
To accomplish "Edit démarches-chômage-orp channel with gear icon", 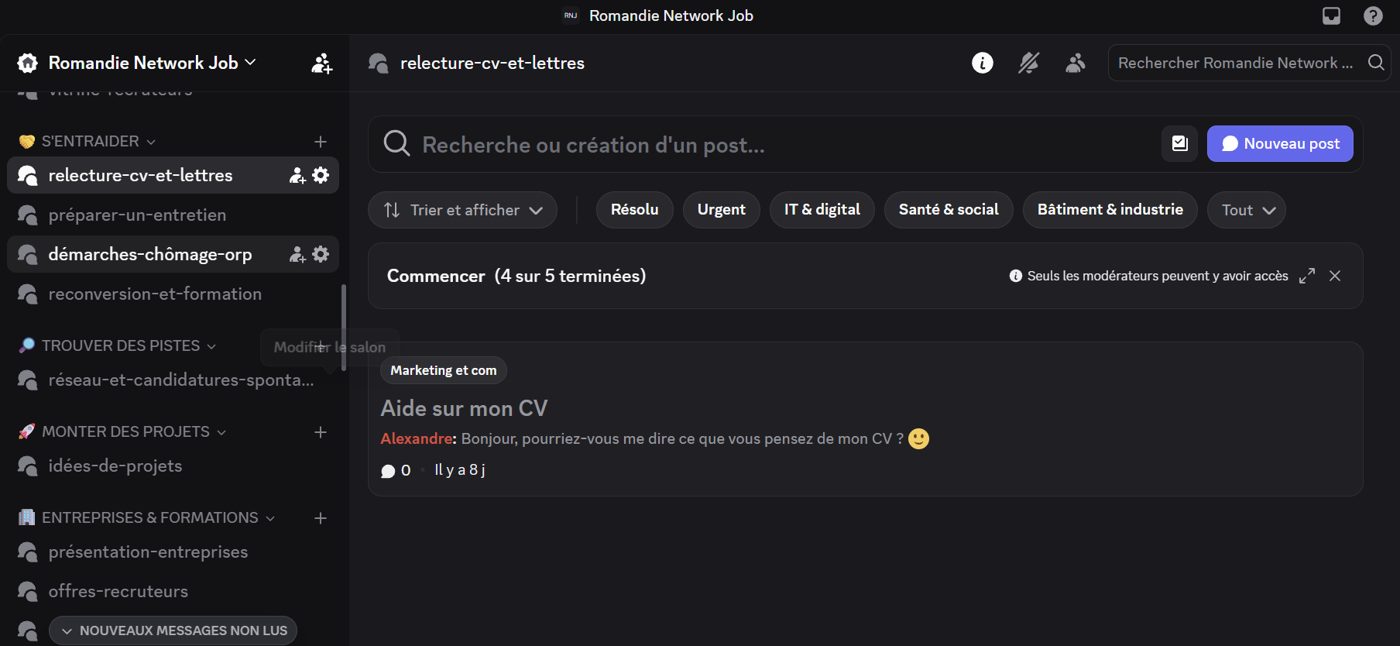I will point(320,254).
